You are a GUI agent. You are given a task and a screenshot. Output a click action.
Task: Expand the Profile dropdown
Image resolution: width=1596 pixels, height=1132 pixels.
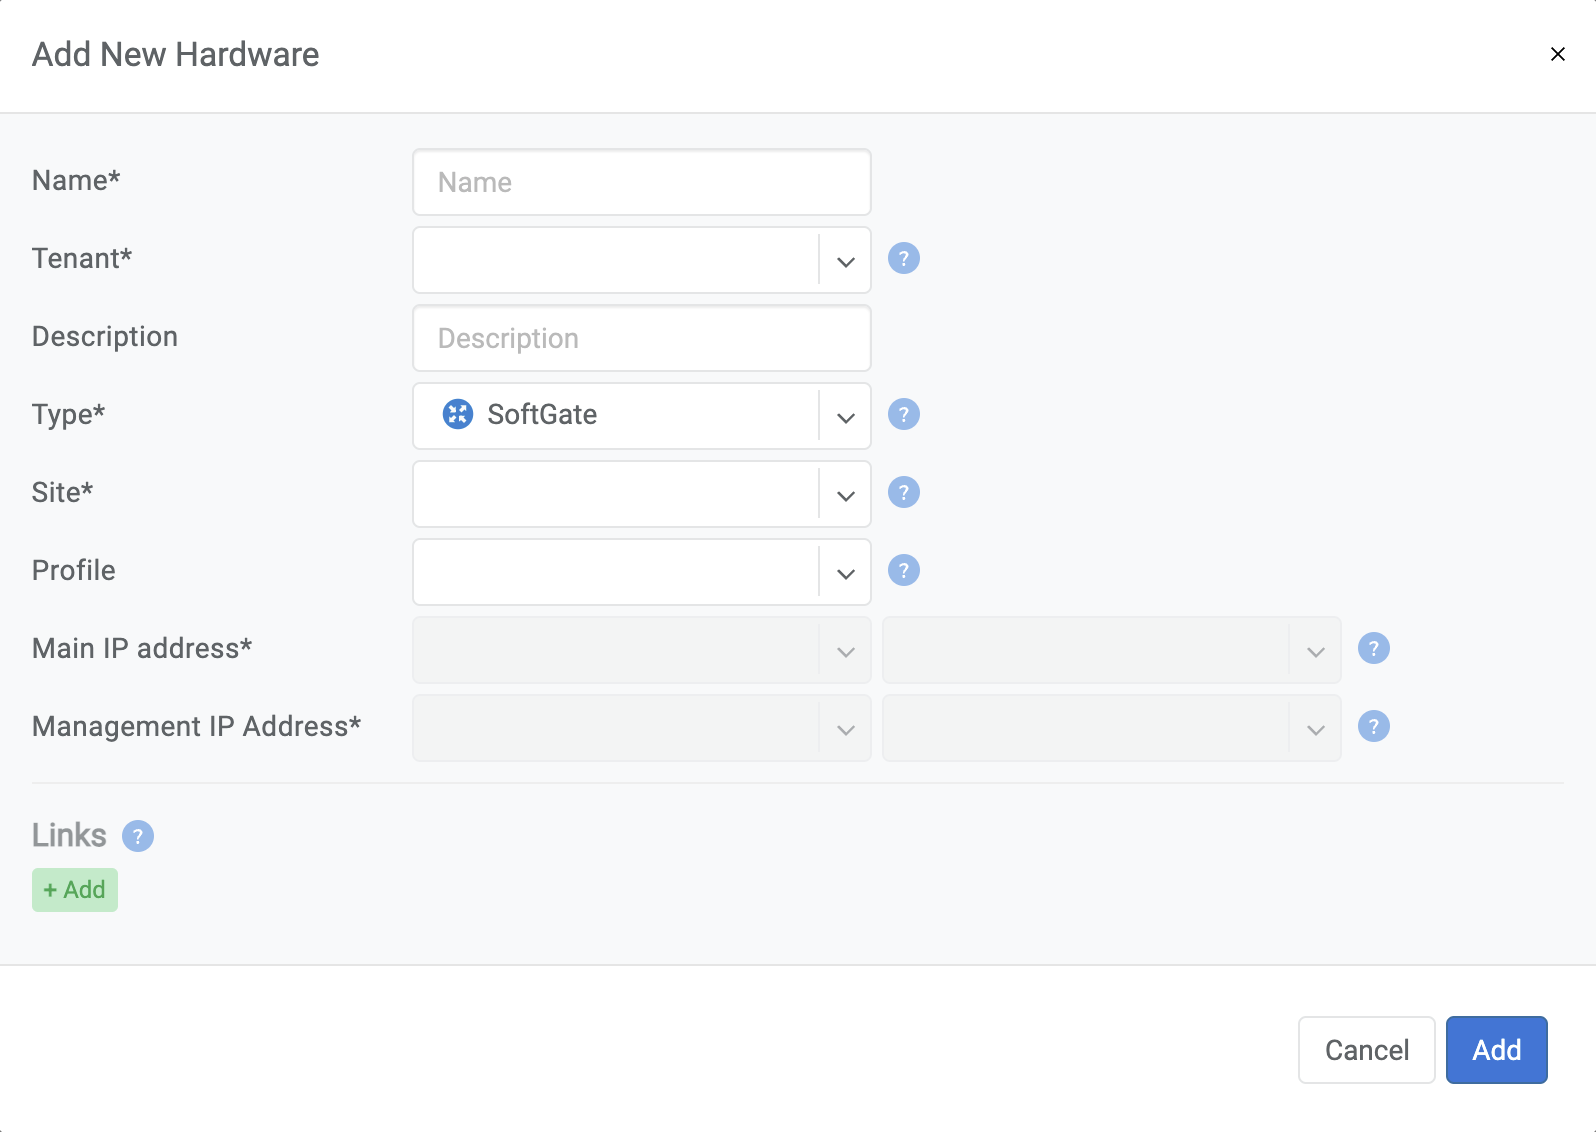[845, 573]
